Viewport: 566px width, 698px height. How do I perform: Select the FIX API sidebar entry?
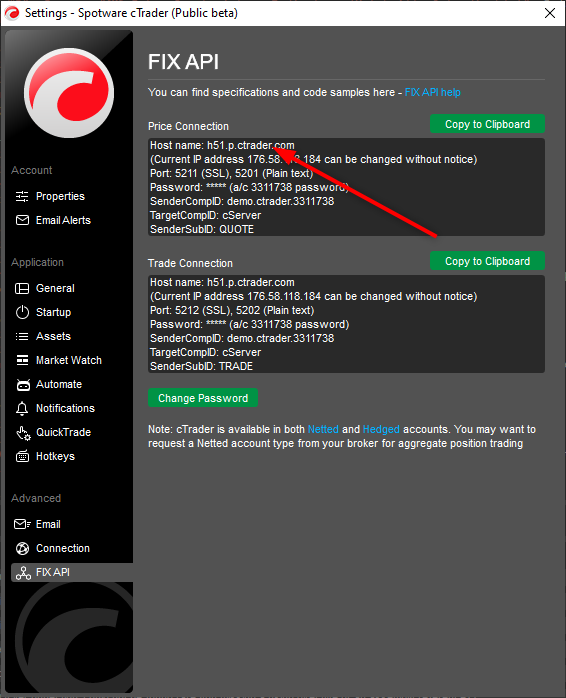[x=72, y=572]
